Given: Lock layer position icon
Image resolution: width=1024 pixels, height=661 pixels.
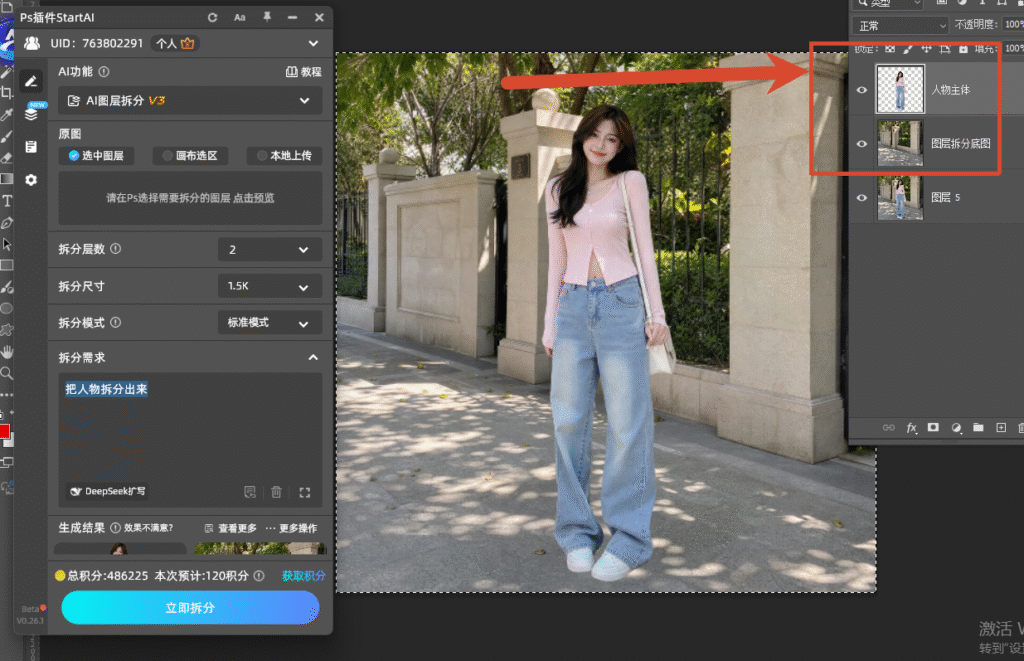Looking at the screenshot, I should [926, 49].
